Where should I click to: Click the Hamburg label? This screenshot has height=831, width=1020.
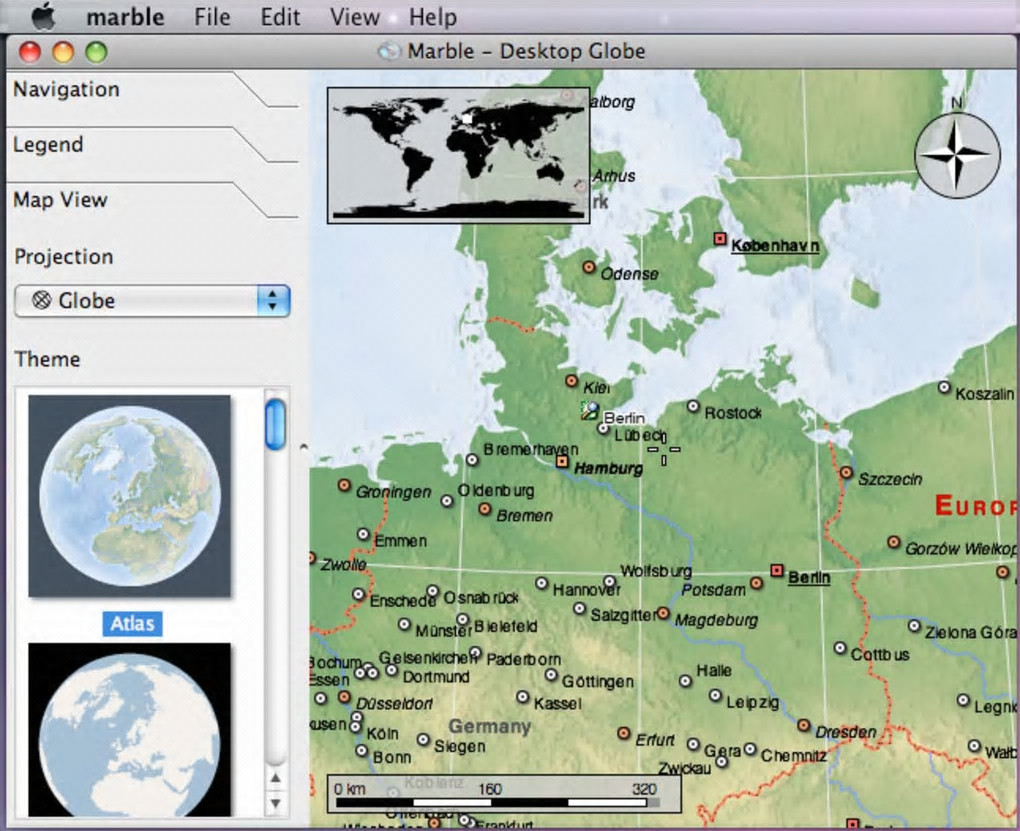pos(608,468)
